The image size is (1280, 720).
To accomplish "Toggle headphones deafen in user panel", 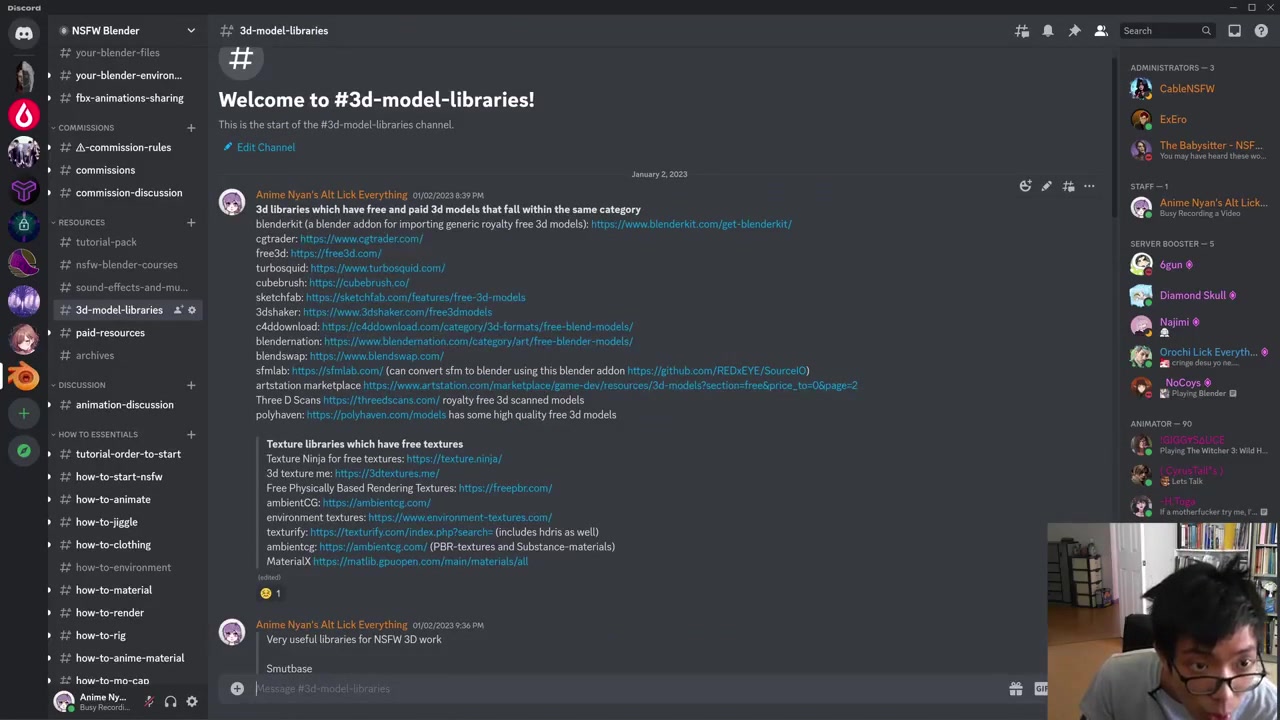I will coord(170,702).
